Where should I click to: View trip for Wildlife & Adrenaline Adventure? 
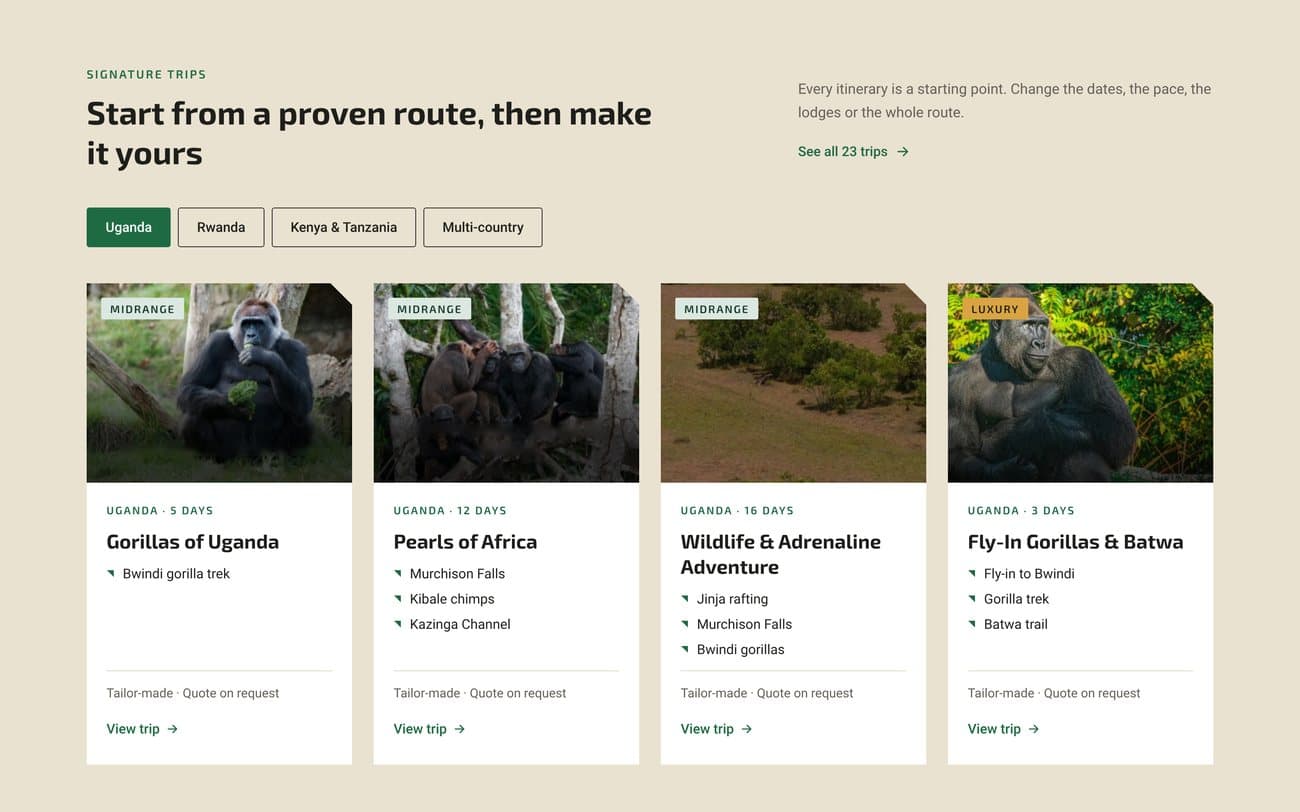(716, 729)
